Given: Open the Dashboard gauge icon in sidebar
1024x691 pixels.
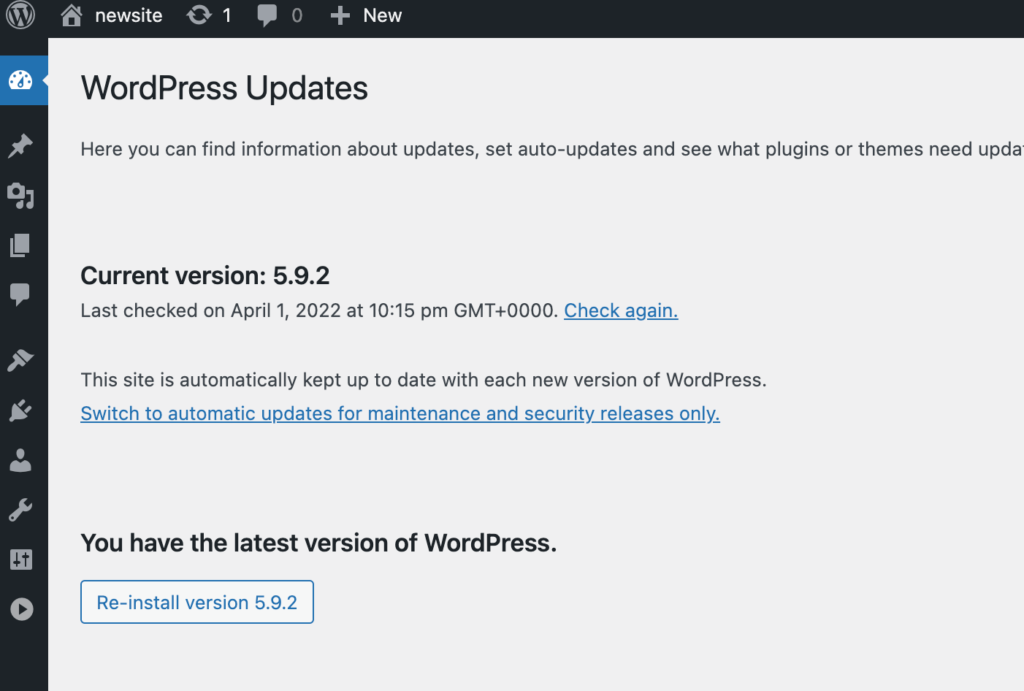Looking at the screenshot, I should click(20, 80).
